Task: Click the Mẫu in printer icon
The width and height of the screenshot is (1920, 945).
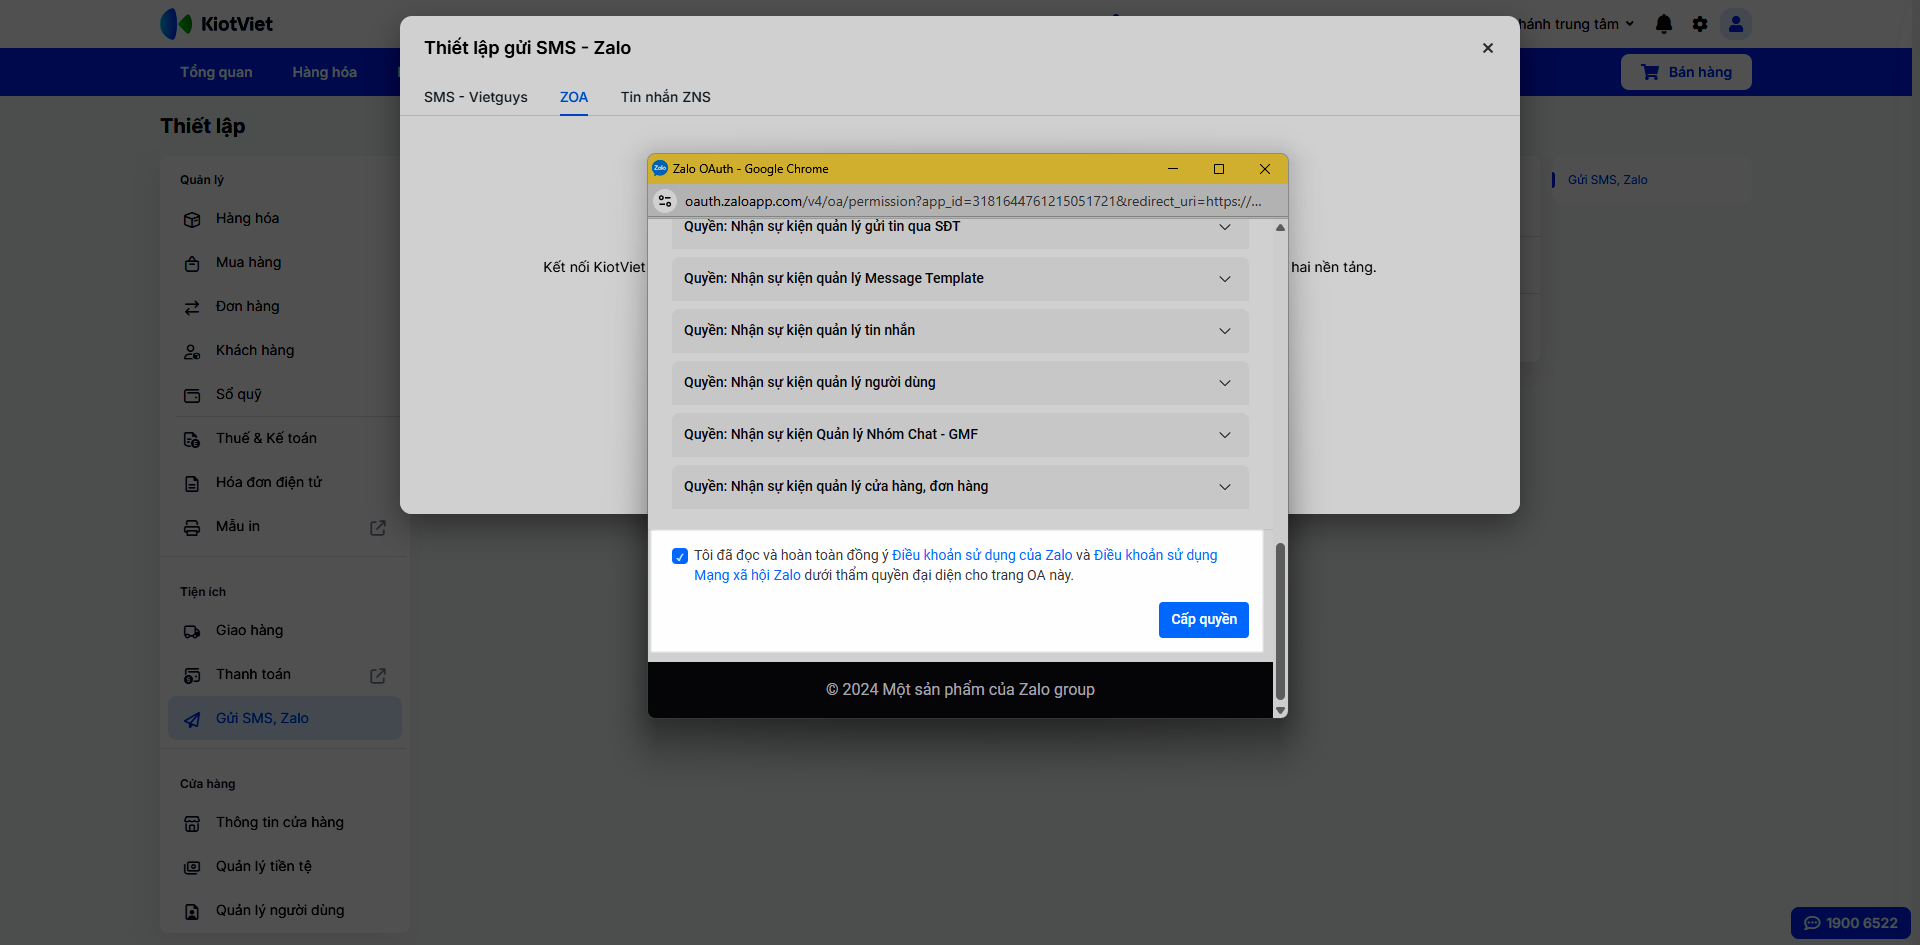Action: 192,527
